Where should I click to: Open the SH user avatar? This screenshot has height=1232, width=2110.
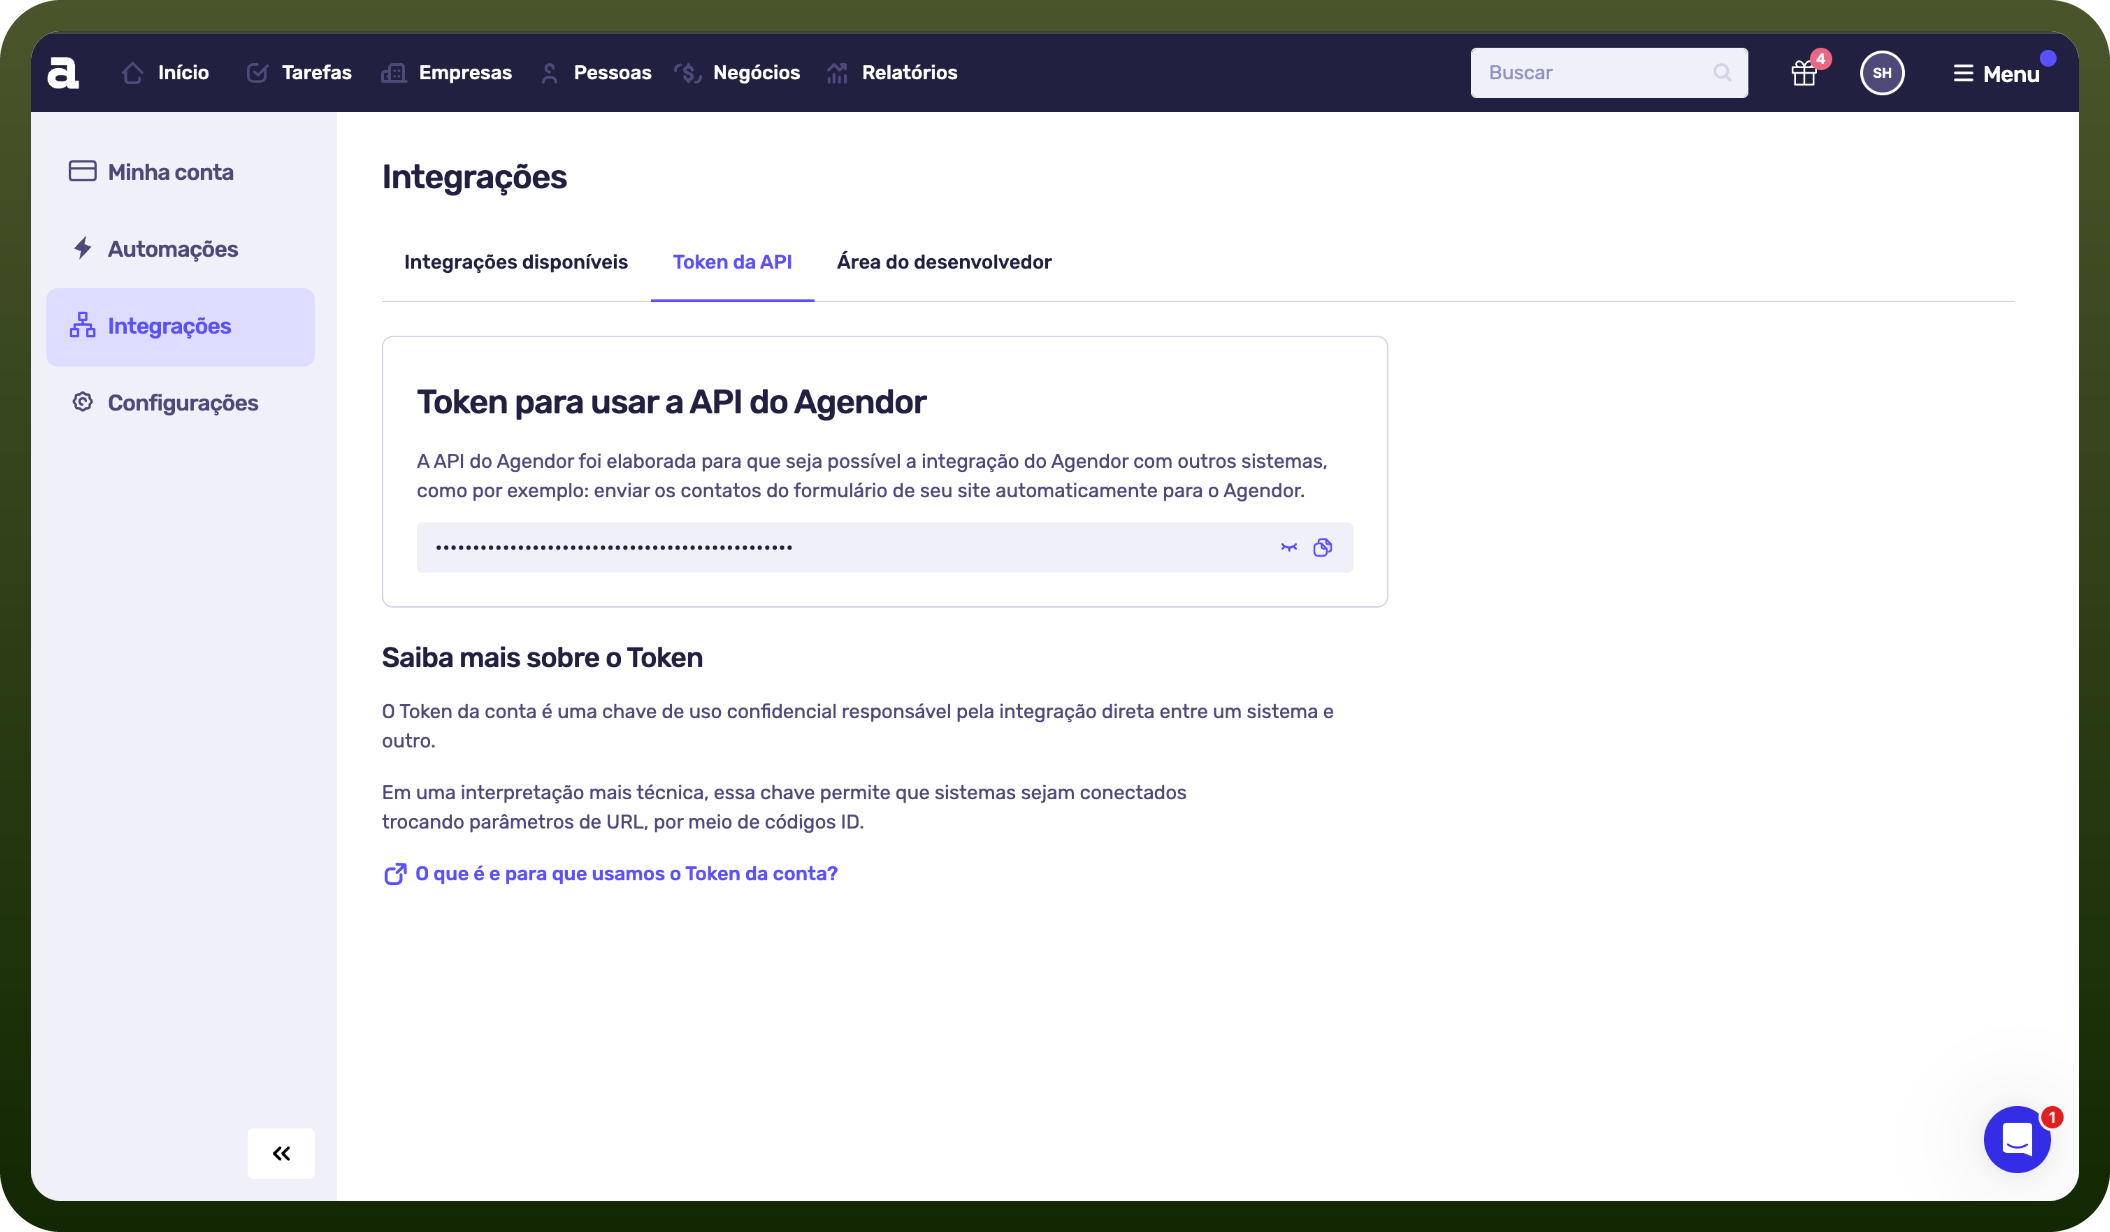point(1882,73)
